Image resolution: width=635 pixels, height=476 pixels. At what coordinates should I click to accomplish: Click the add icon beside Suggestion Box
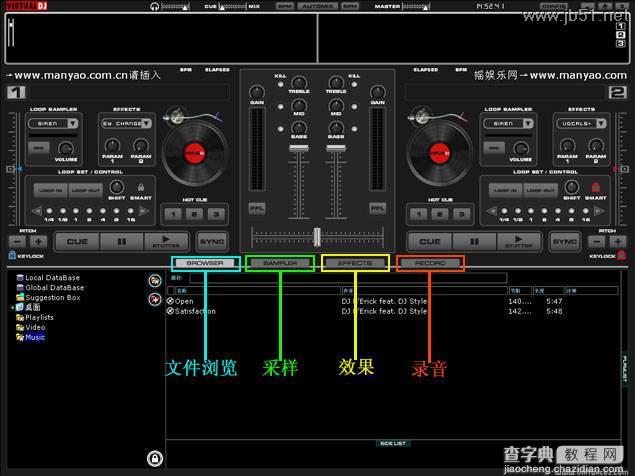(x=155, y=299)
